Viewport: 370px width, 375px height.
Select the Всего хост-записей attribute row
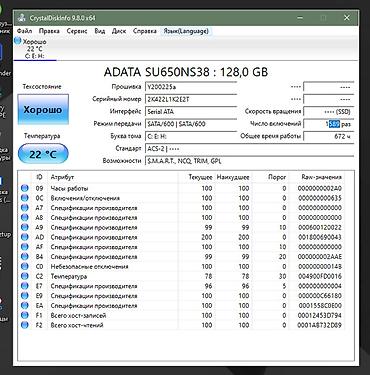(182, 315)
